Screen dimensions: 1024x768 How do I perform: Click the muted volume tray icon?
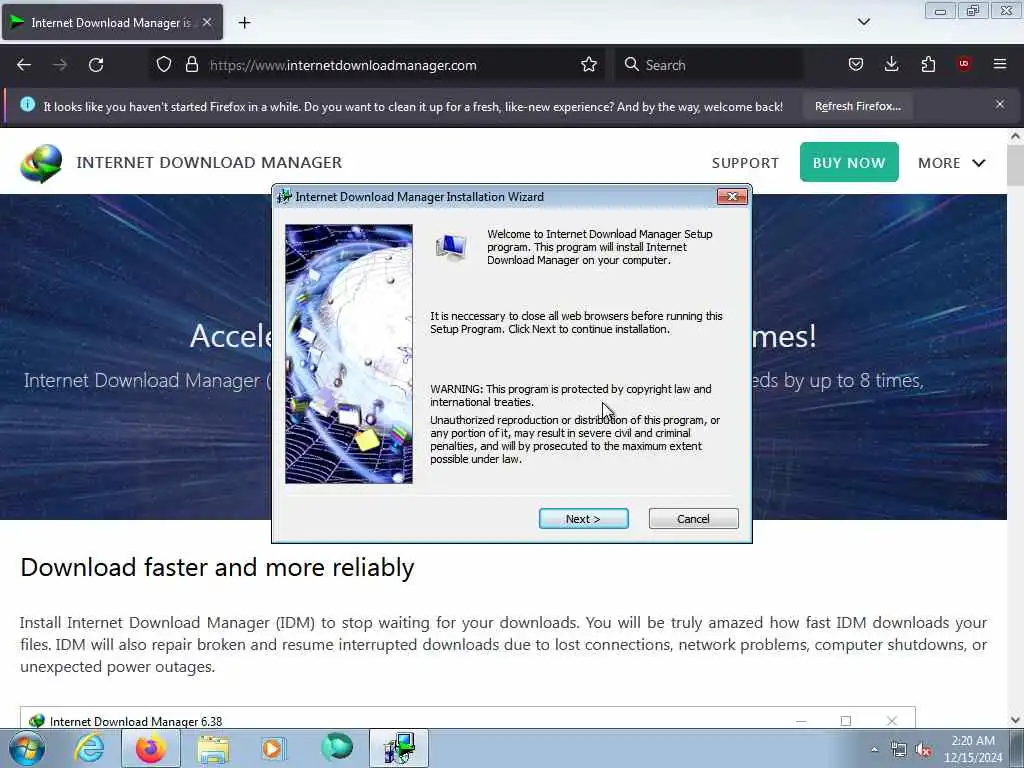tap(923, 750)
